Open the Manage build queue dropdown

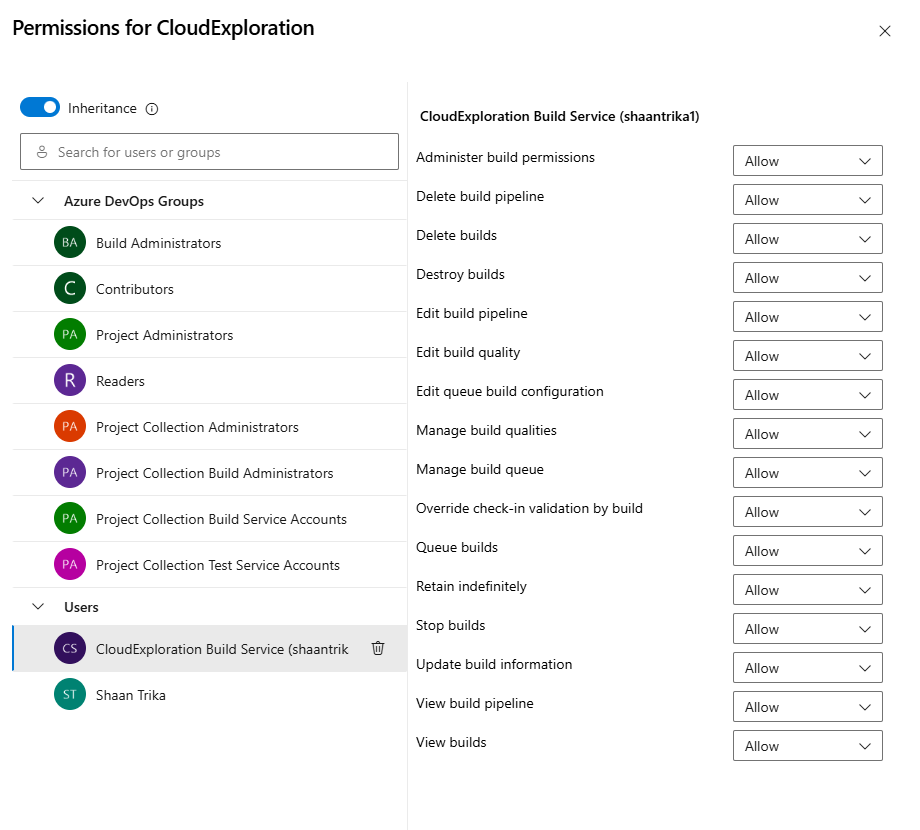[807, 473]
